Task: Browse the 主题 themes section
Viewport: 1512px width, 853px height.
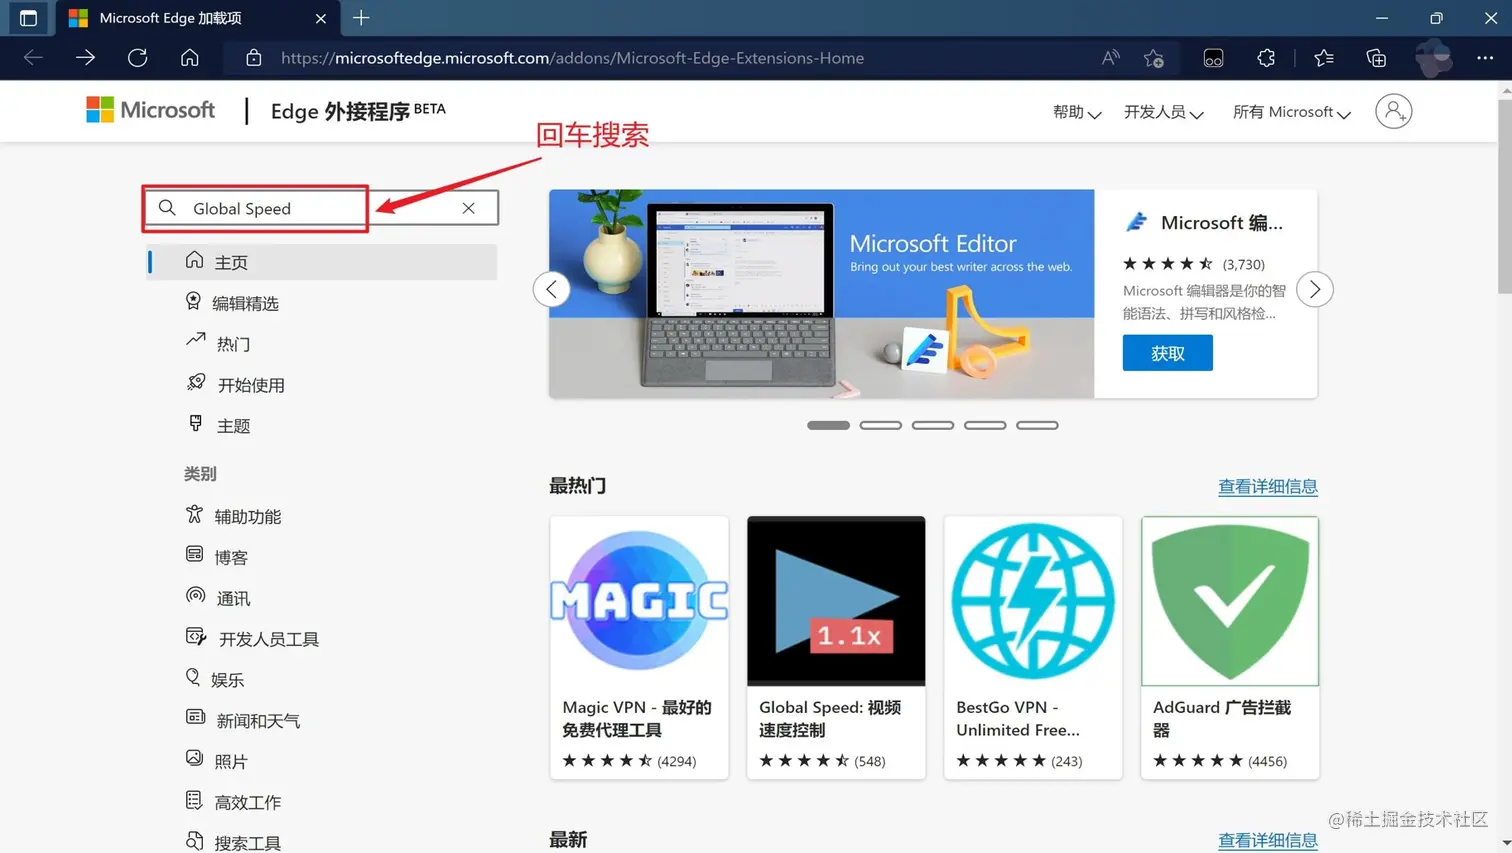Action: 228,424
